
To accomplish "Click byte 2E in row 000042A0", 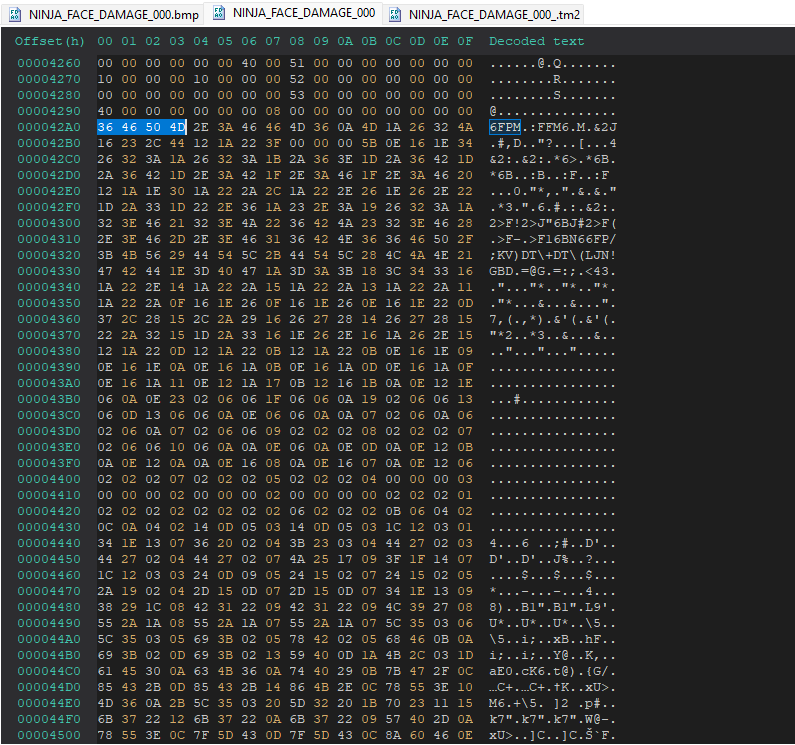I will point(201,127).
